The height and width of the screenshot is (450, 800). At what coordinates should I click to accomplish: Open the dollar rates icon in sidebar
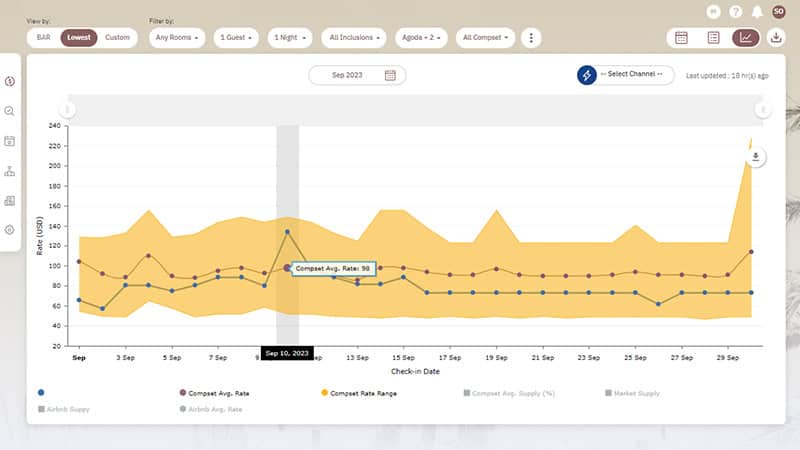pyautogui.click(x=10, y=81)
